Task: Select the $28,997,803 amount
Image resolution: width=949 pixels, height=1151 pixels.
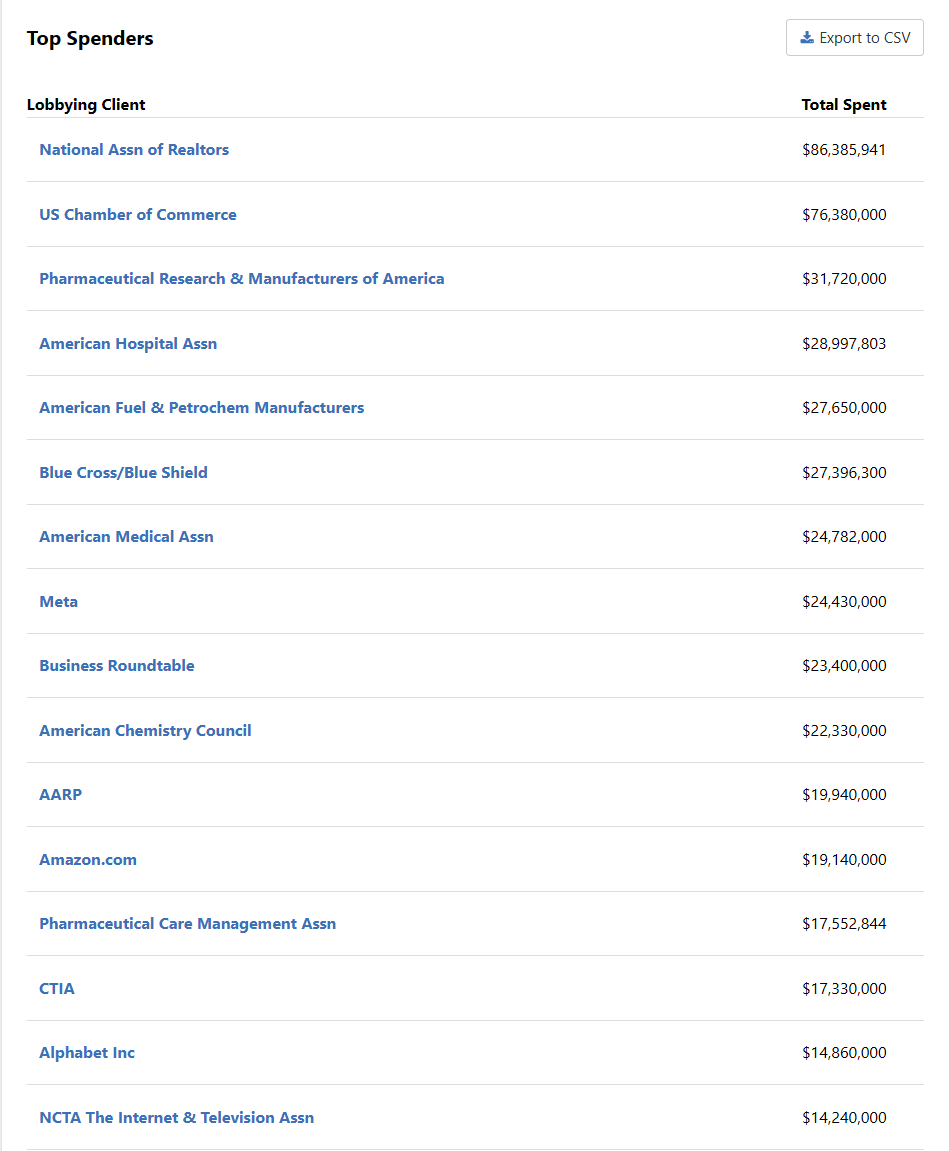Action: pos(844,344)
